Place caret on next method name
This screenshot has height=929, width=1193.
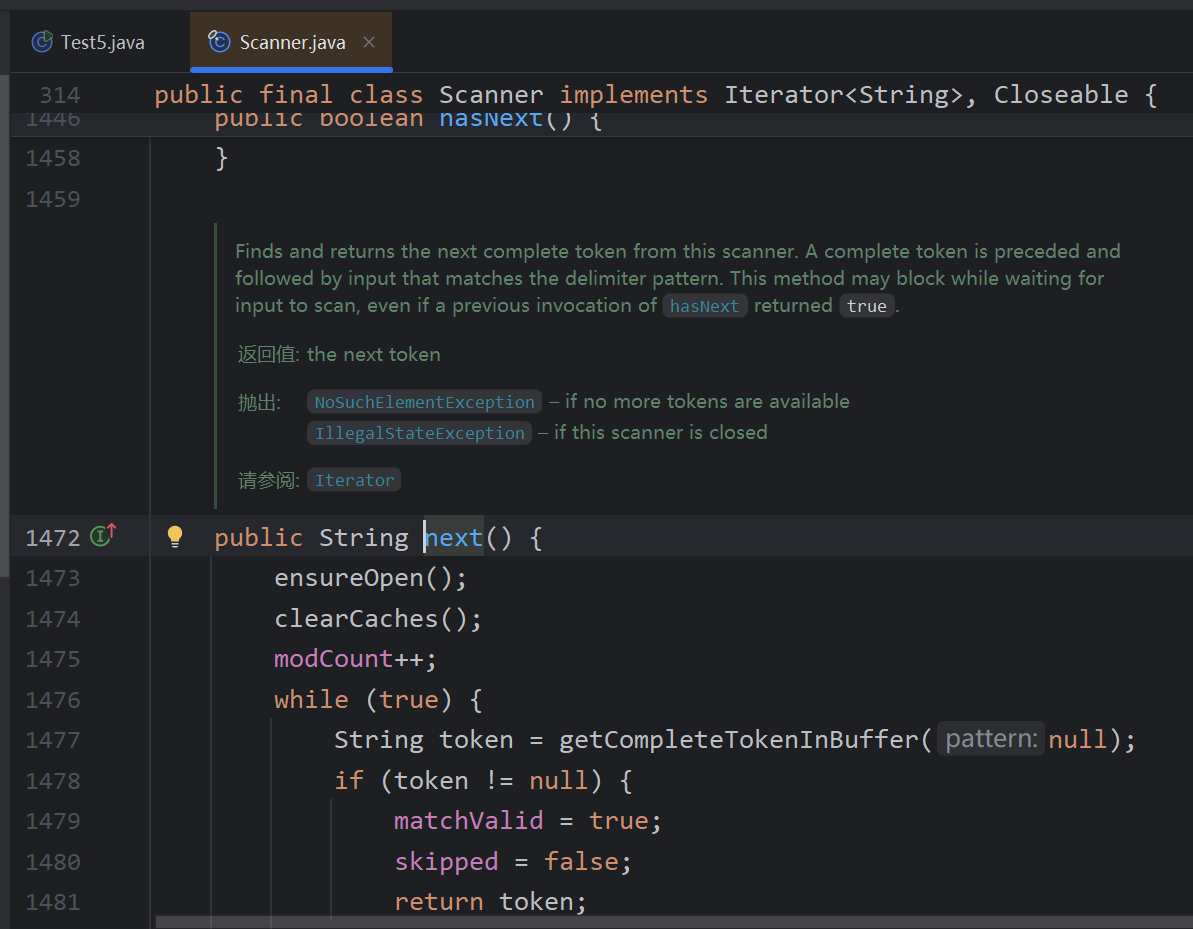click(x=453, y=538)
